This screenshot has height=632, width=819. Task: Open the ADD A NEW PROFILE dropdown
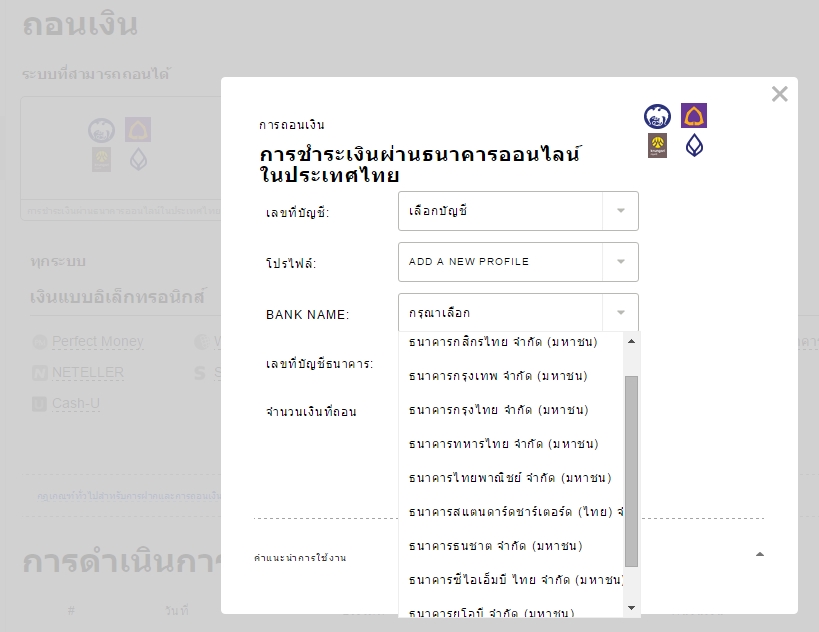(518, 262)
